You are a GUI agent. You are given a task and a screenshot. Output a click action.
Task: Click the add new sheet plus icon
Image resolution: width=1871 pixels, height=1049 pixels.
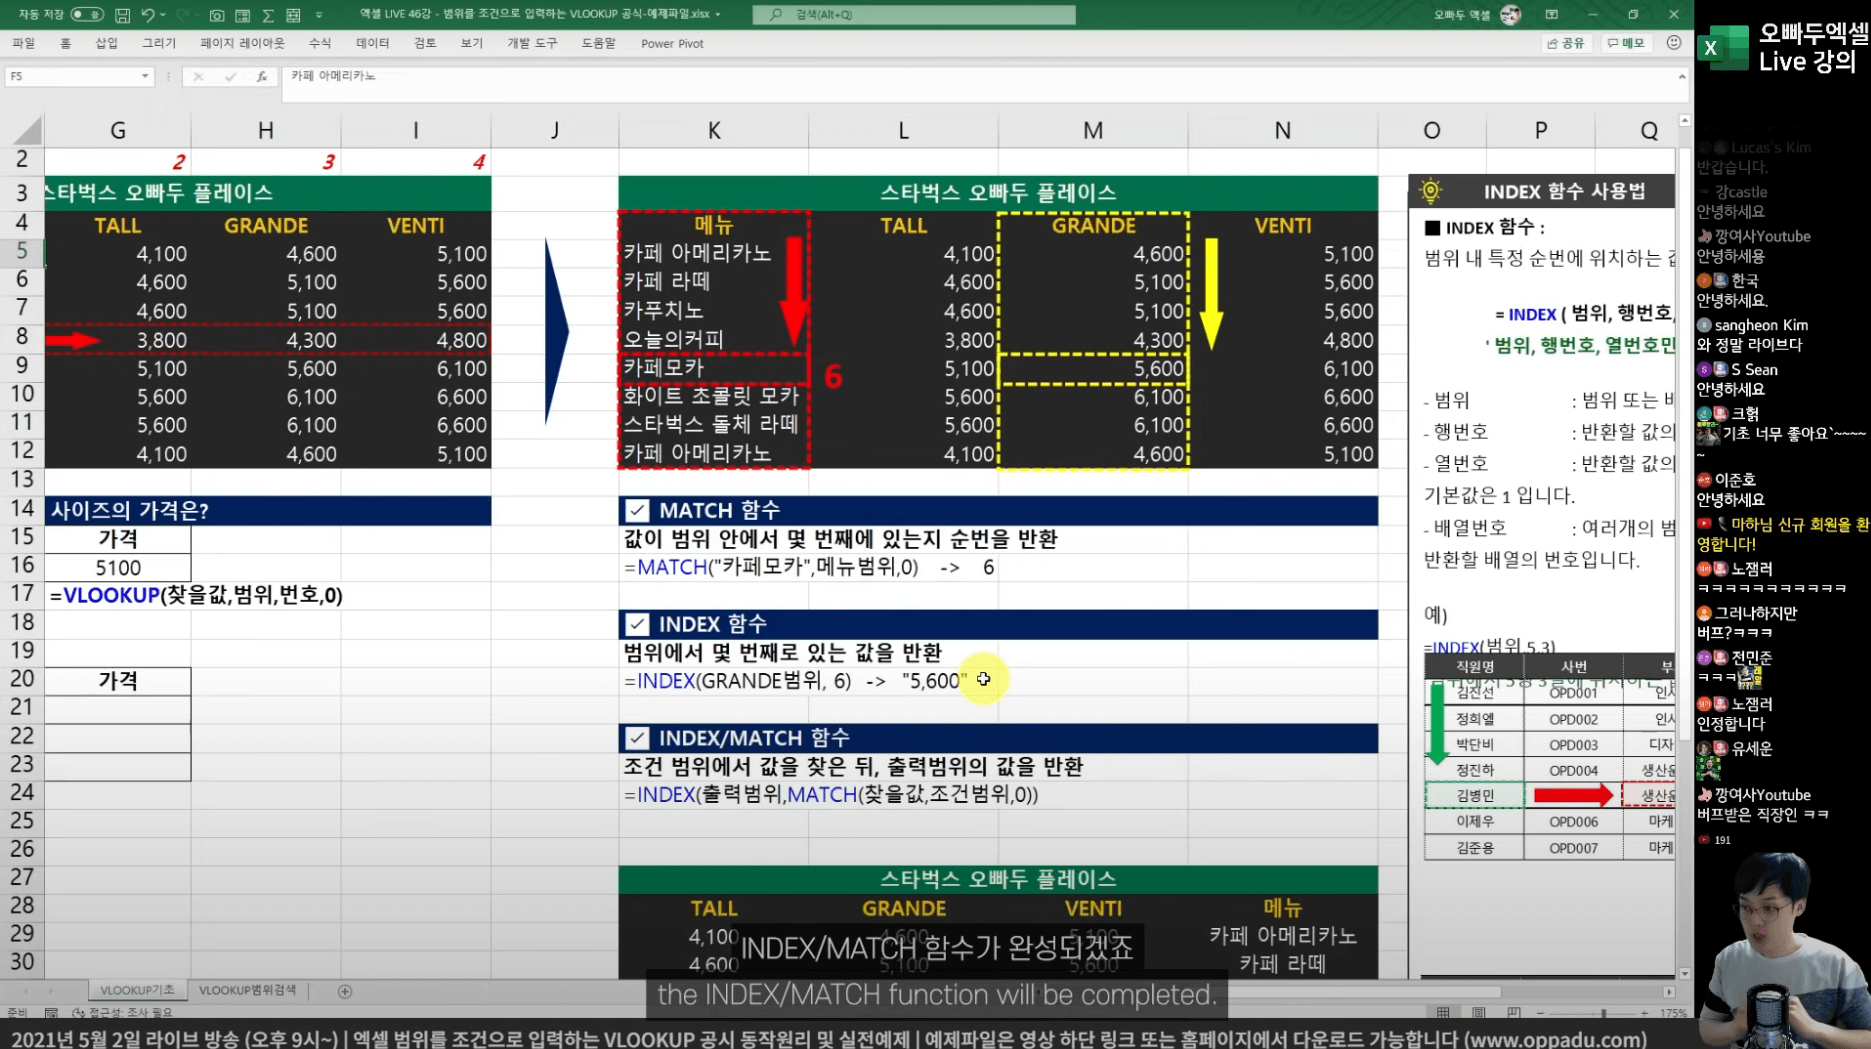[x=345, y=991]
